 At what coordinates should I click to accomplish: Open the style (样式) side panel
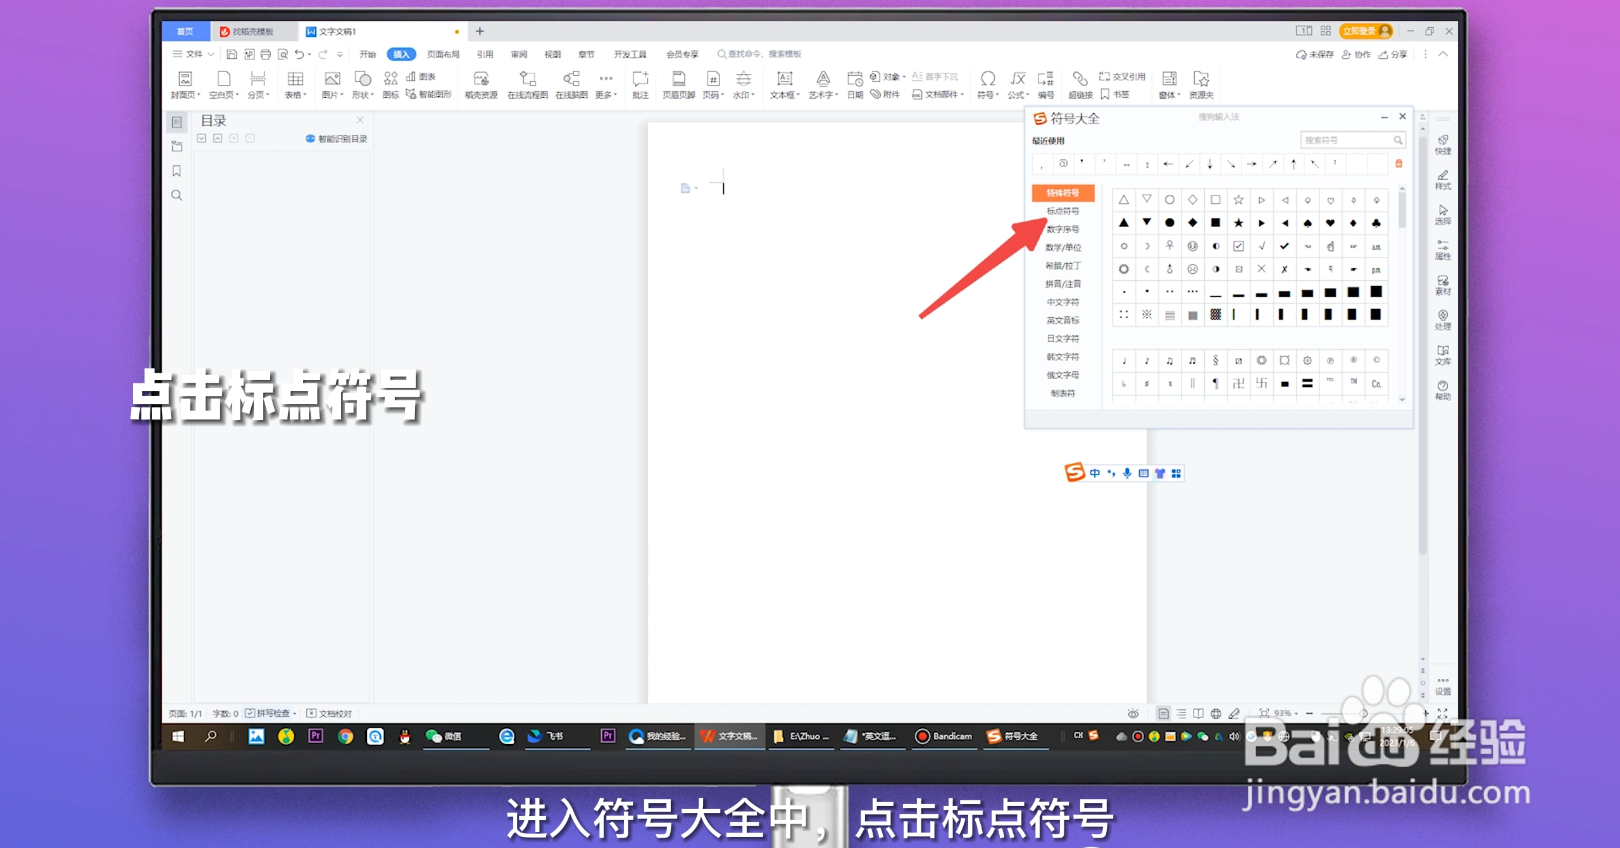tap(1443, 180)
